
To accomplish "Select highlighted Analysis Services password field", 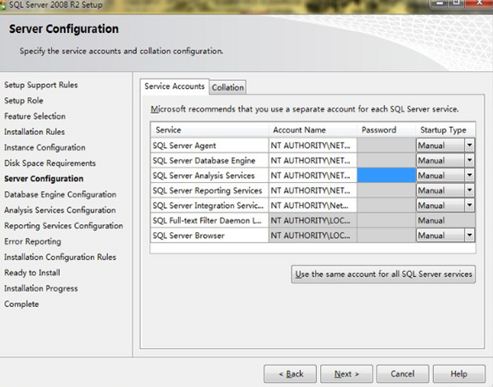I will click(x=386, y=175).
